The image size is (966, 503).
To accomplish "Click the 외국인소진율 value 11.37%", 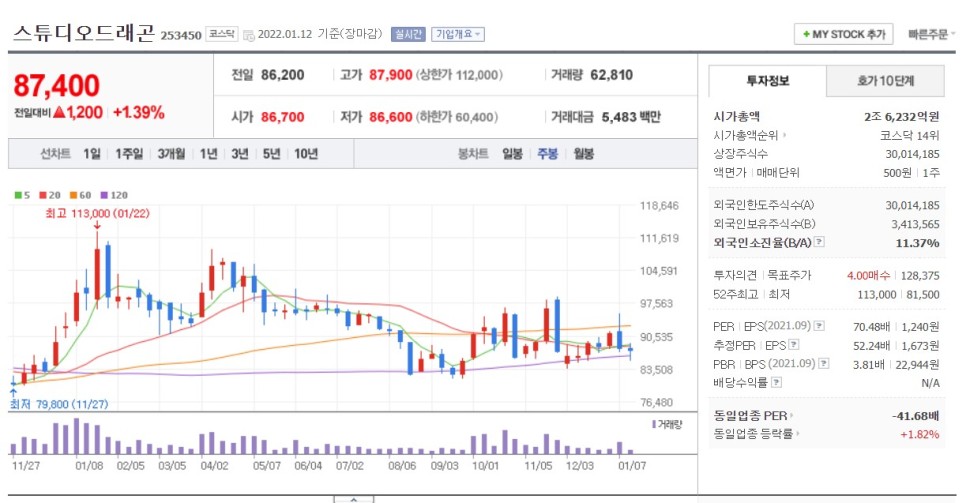I will pyautogui.click(x=917, y=243).
